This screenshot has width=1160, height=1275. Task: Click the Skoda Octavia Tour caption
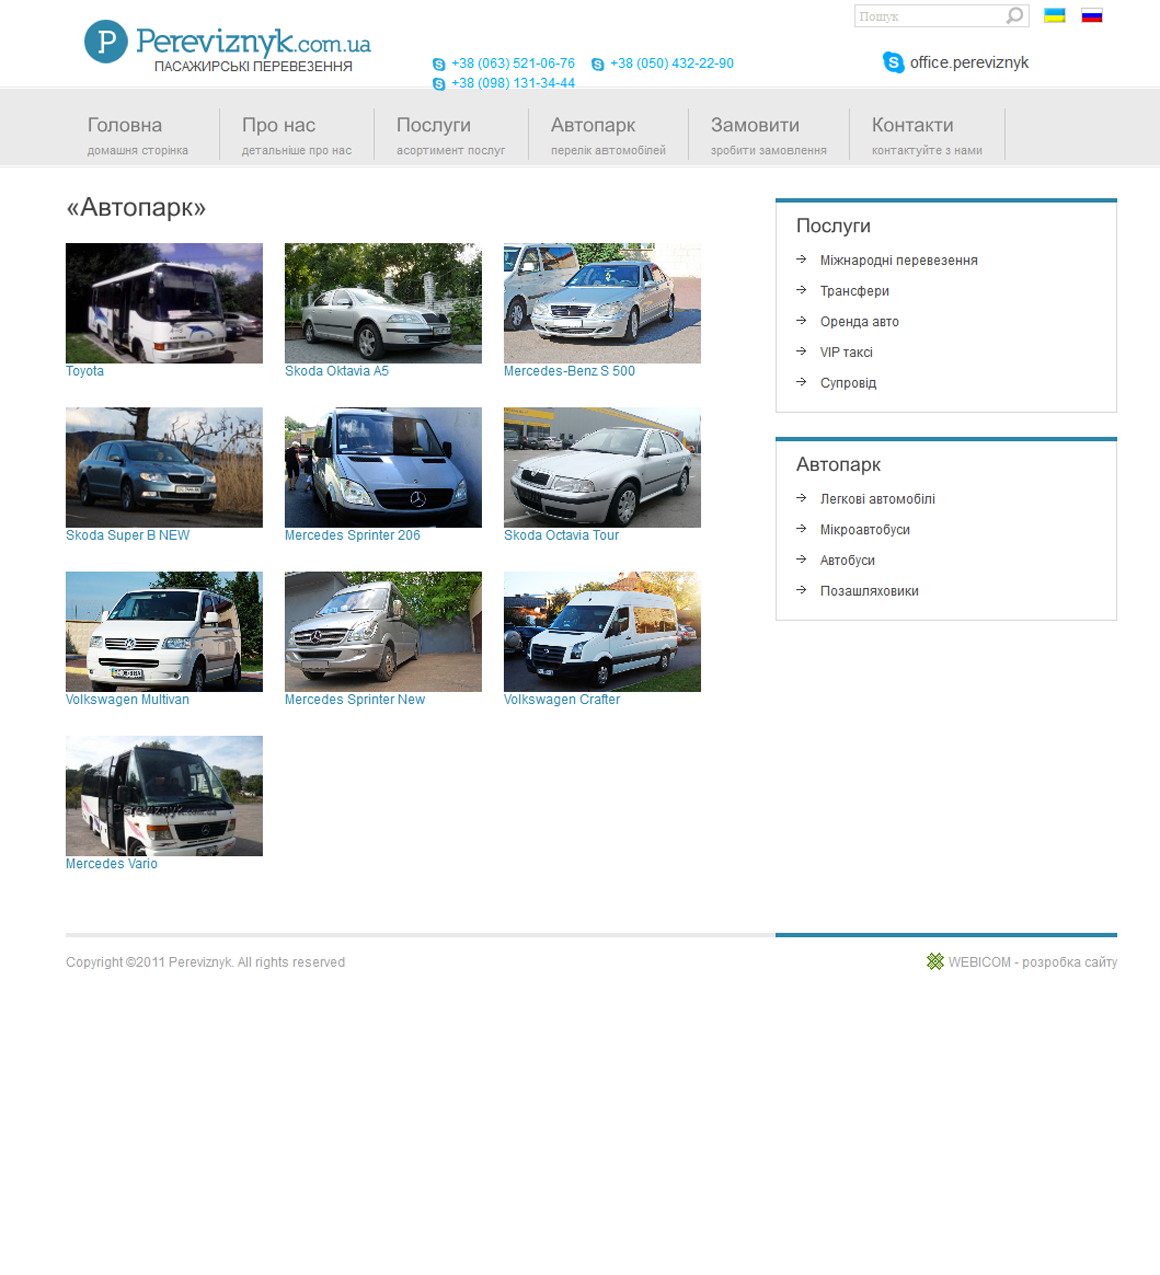561,535
